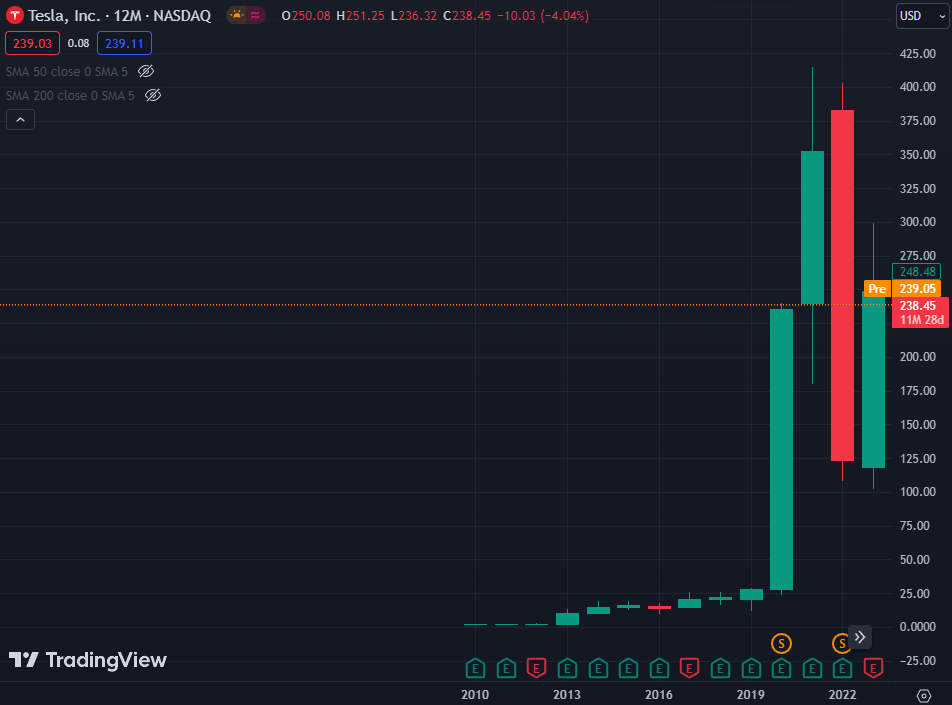Open chart settings gear icon
The image size is (952, 705).
click(923, 695)
